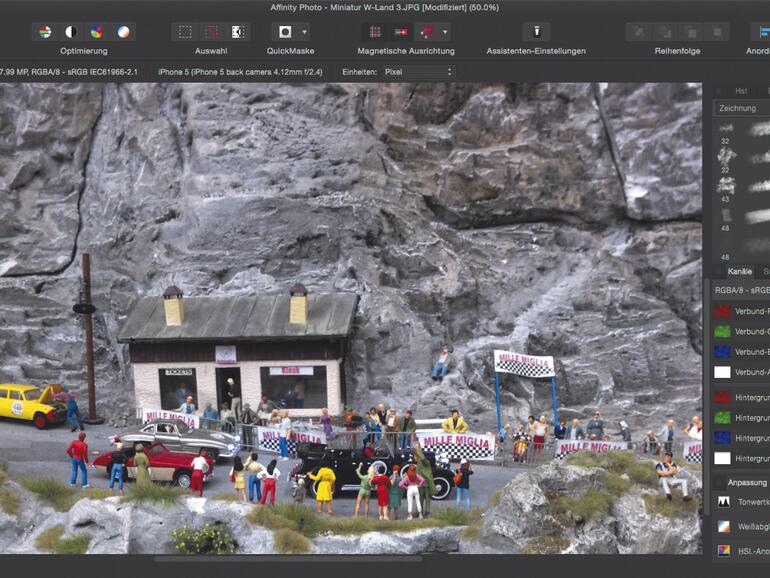Click the blue Verbund channel swatch
The width and height of the screenshot is (770, 578).
(722, 352)
